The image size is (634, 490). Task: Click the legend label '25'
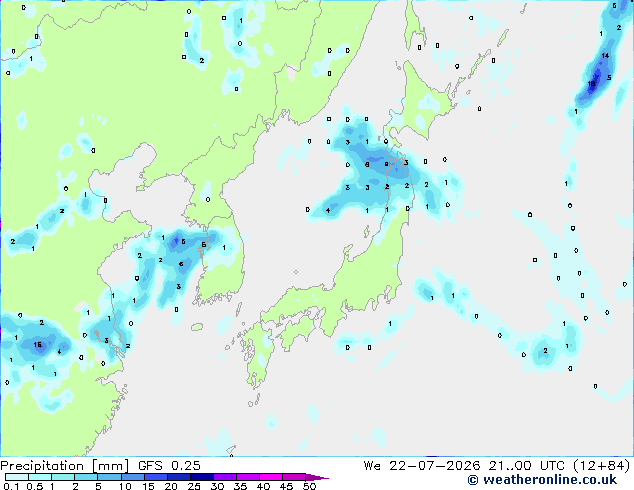pos(194,486)
